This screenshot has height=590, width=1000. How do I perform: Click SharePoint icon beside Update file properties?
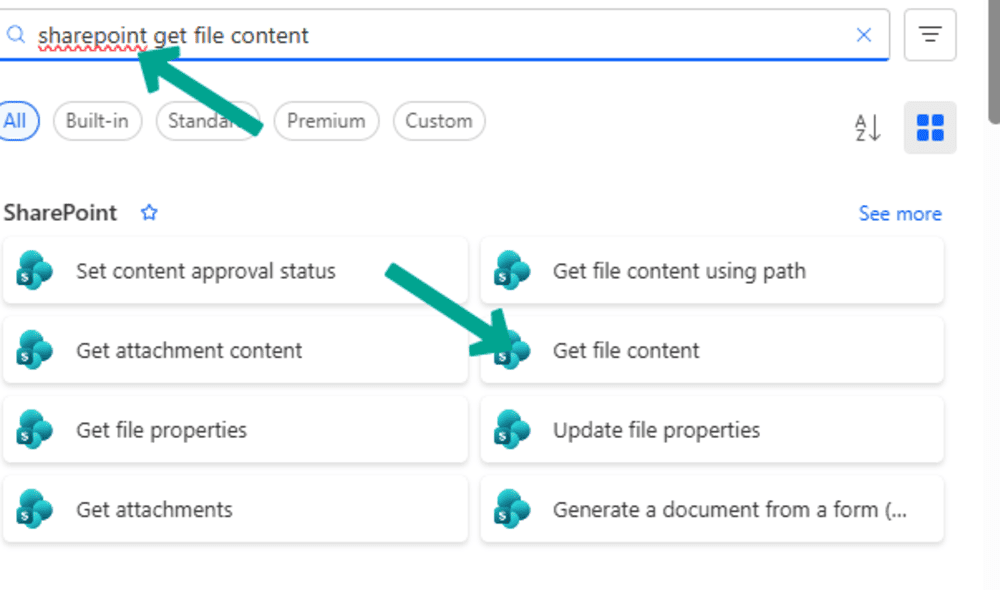click(x=512, y=430)
